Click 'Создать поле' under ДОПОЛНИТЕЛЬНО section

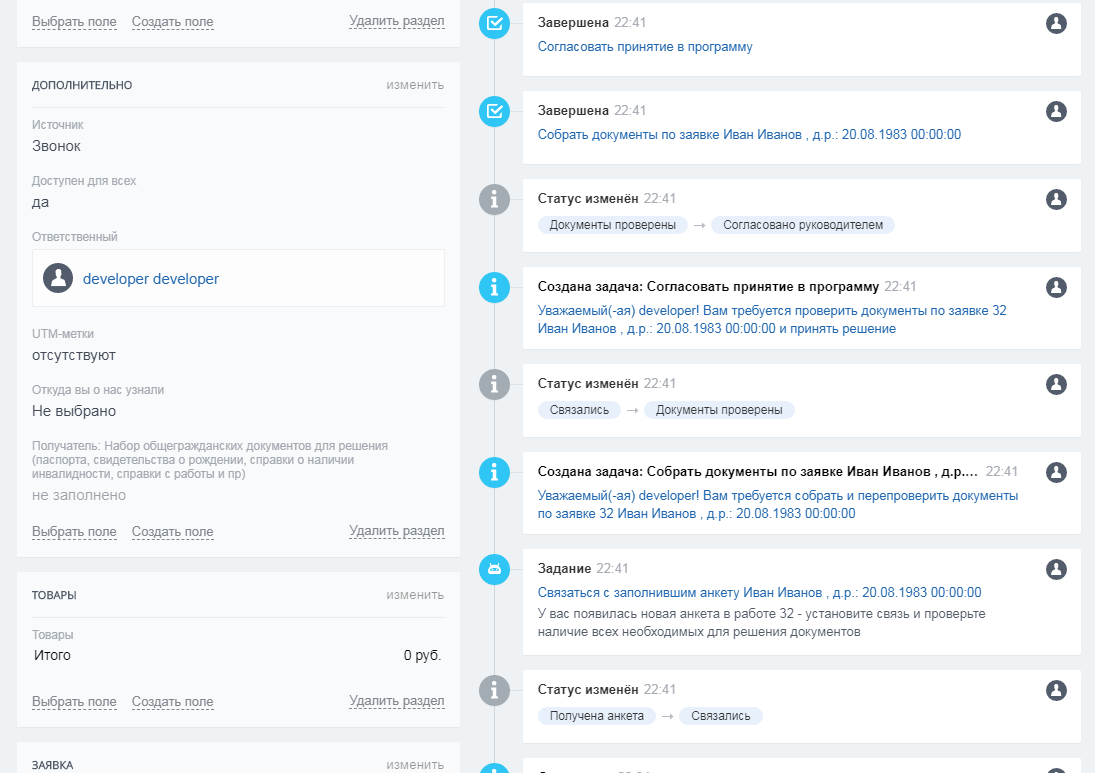pos(172,532)
